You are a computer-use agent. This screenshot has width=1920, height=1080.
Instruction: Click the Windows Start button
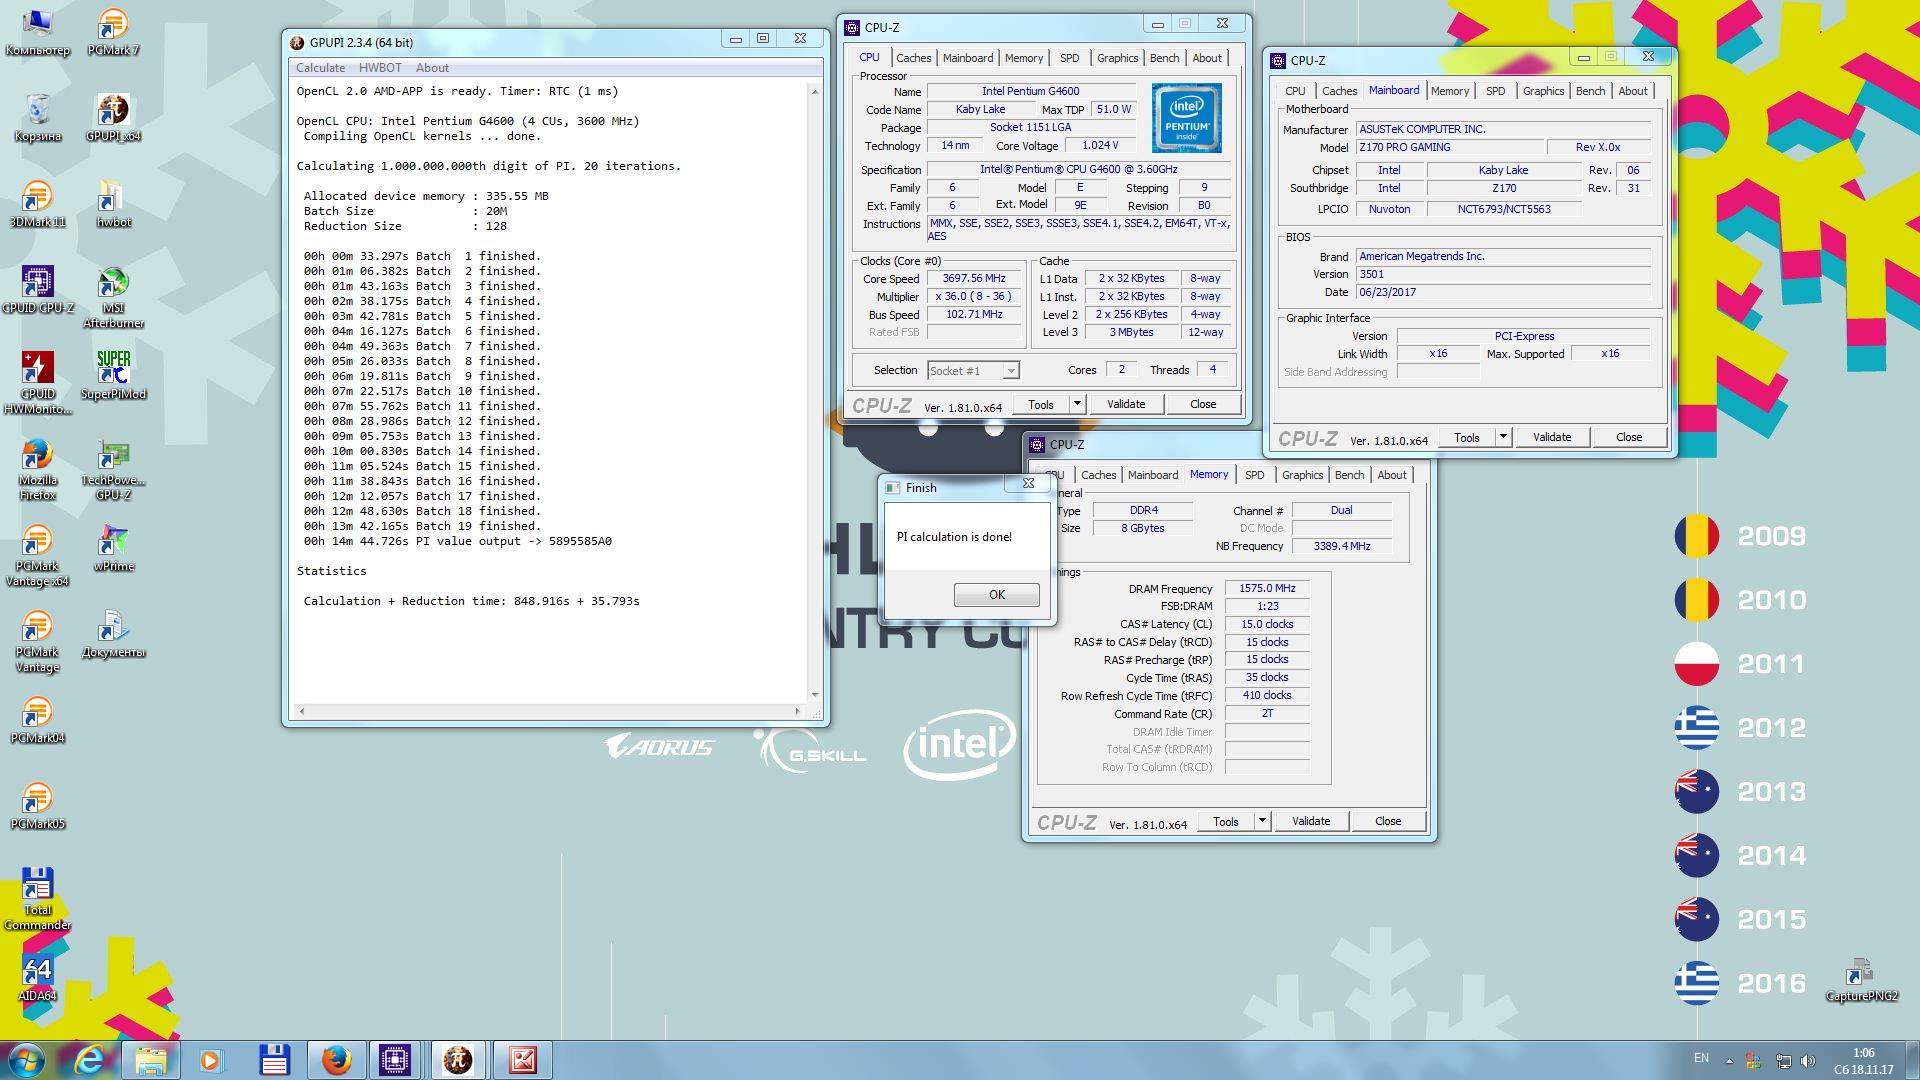pyautogui.click(x=26, y=1060)
